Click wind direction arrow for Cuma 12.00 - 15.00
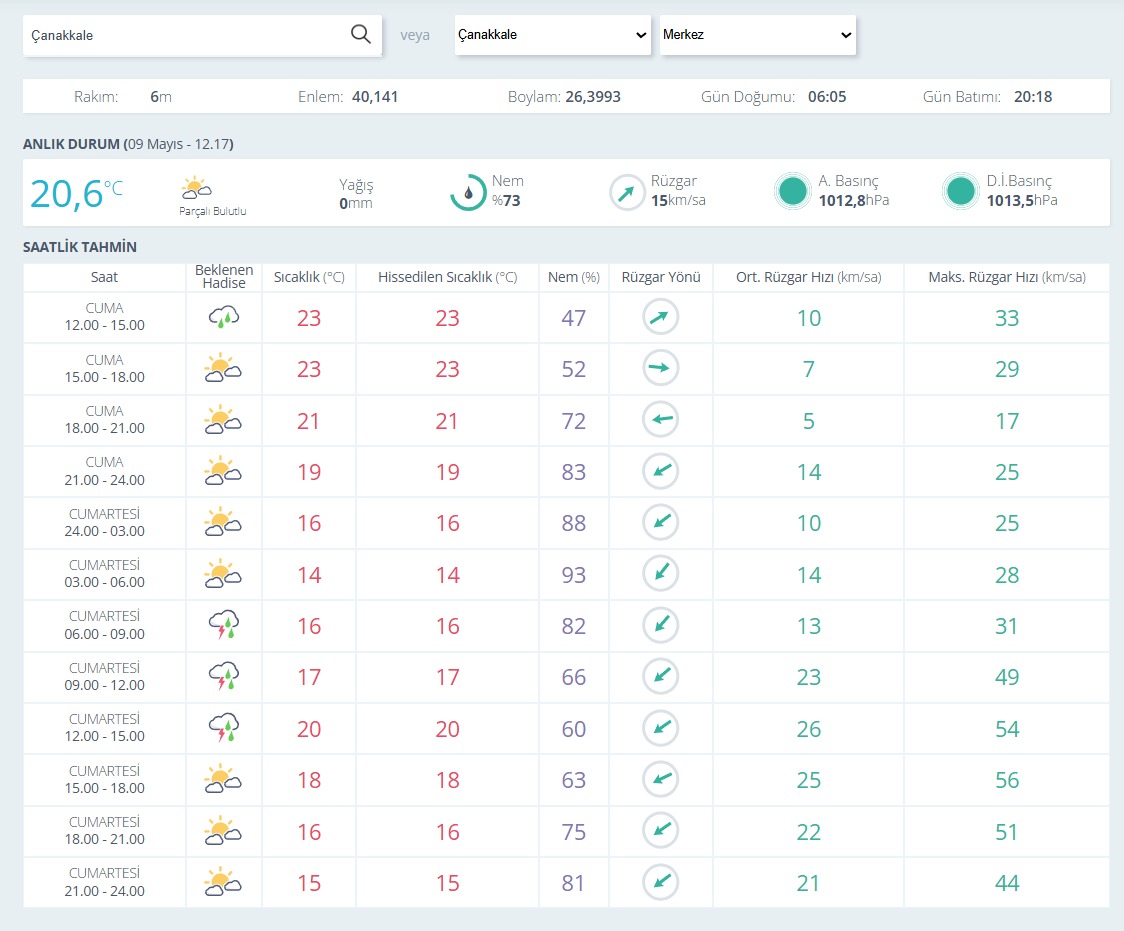Viewport: 1124px width, 931px height. 660,317
